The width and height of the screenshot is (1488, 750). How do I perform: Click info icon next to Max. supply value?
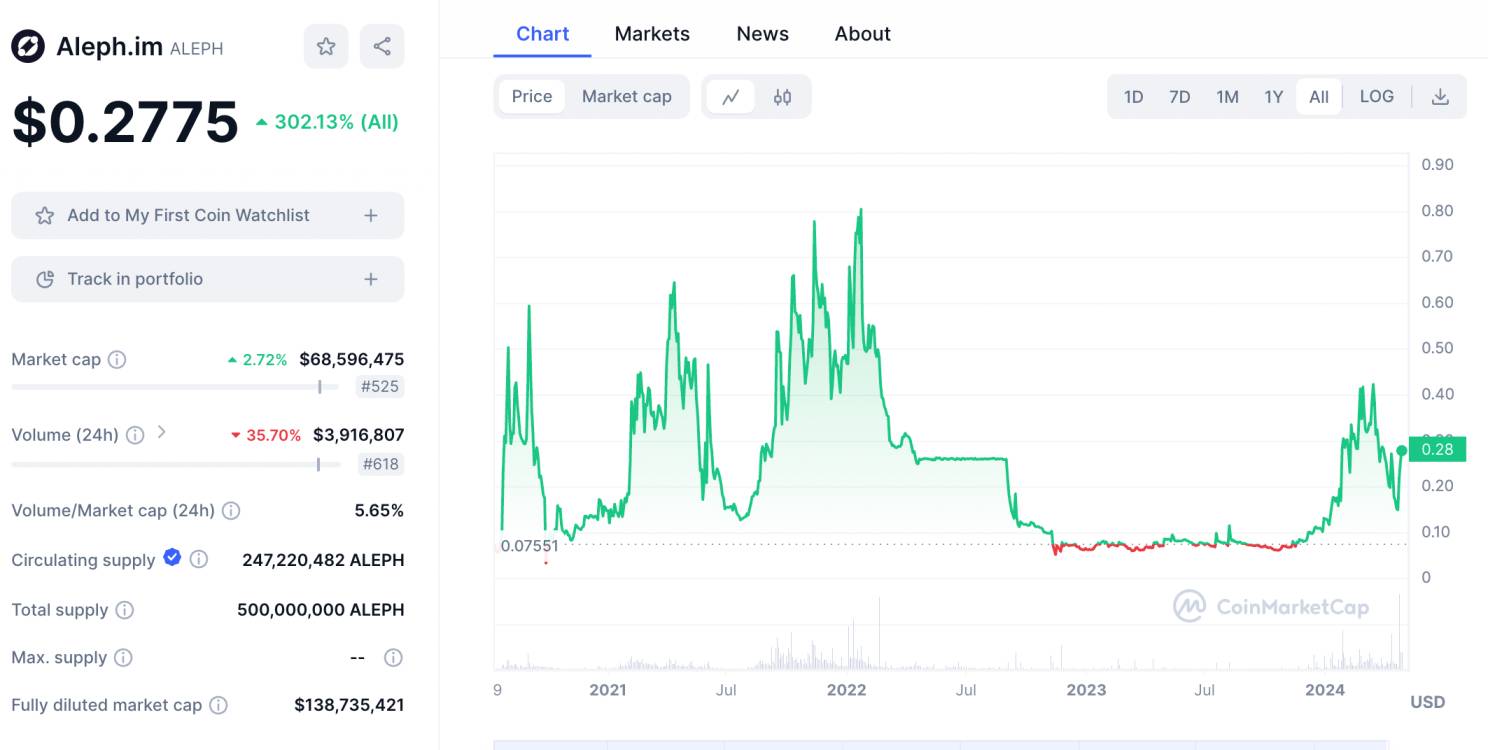point(394,658)
